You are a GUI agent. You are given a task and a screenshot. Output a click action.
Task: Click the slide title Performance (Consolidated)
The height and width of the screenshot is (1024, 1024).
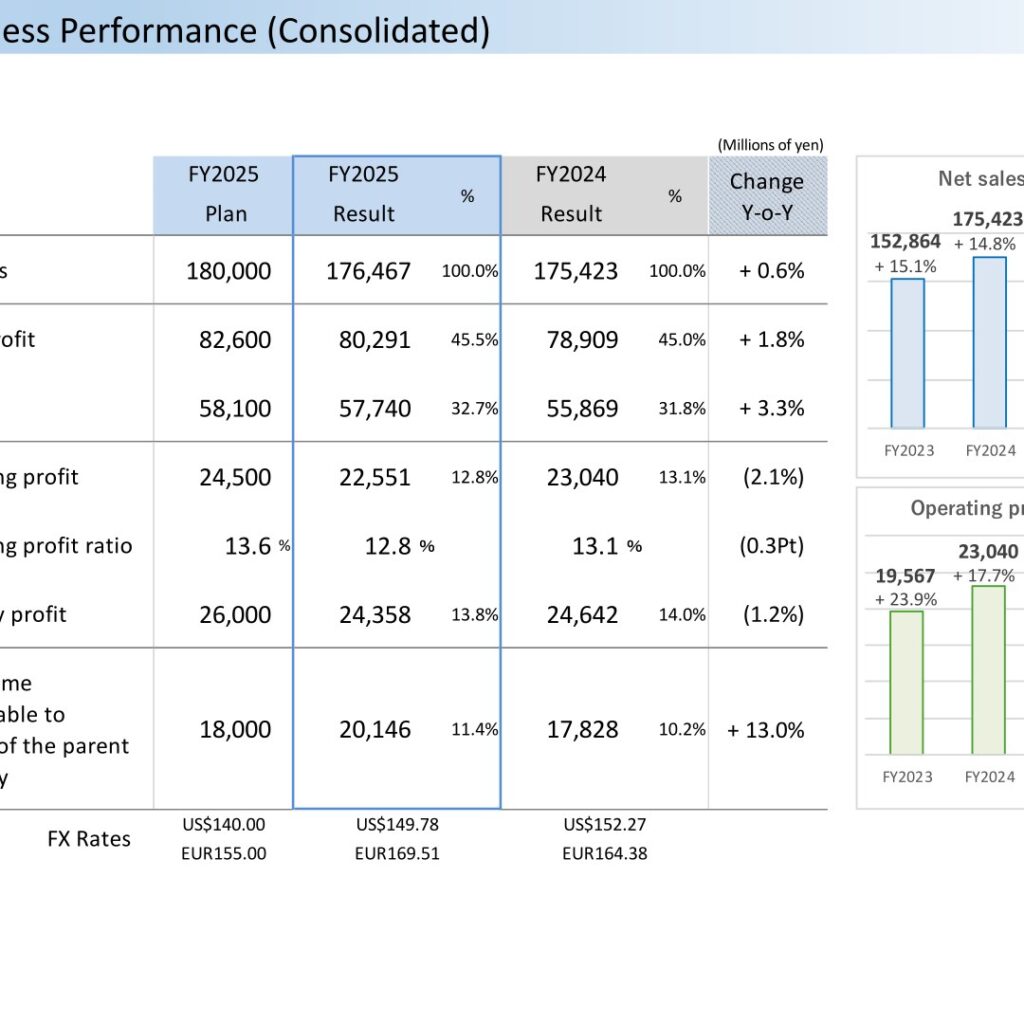tap(275, 31)
